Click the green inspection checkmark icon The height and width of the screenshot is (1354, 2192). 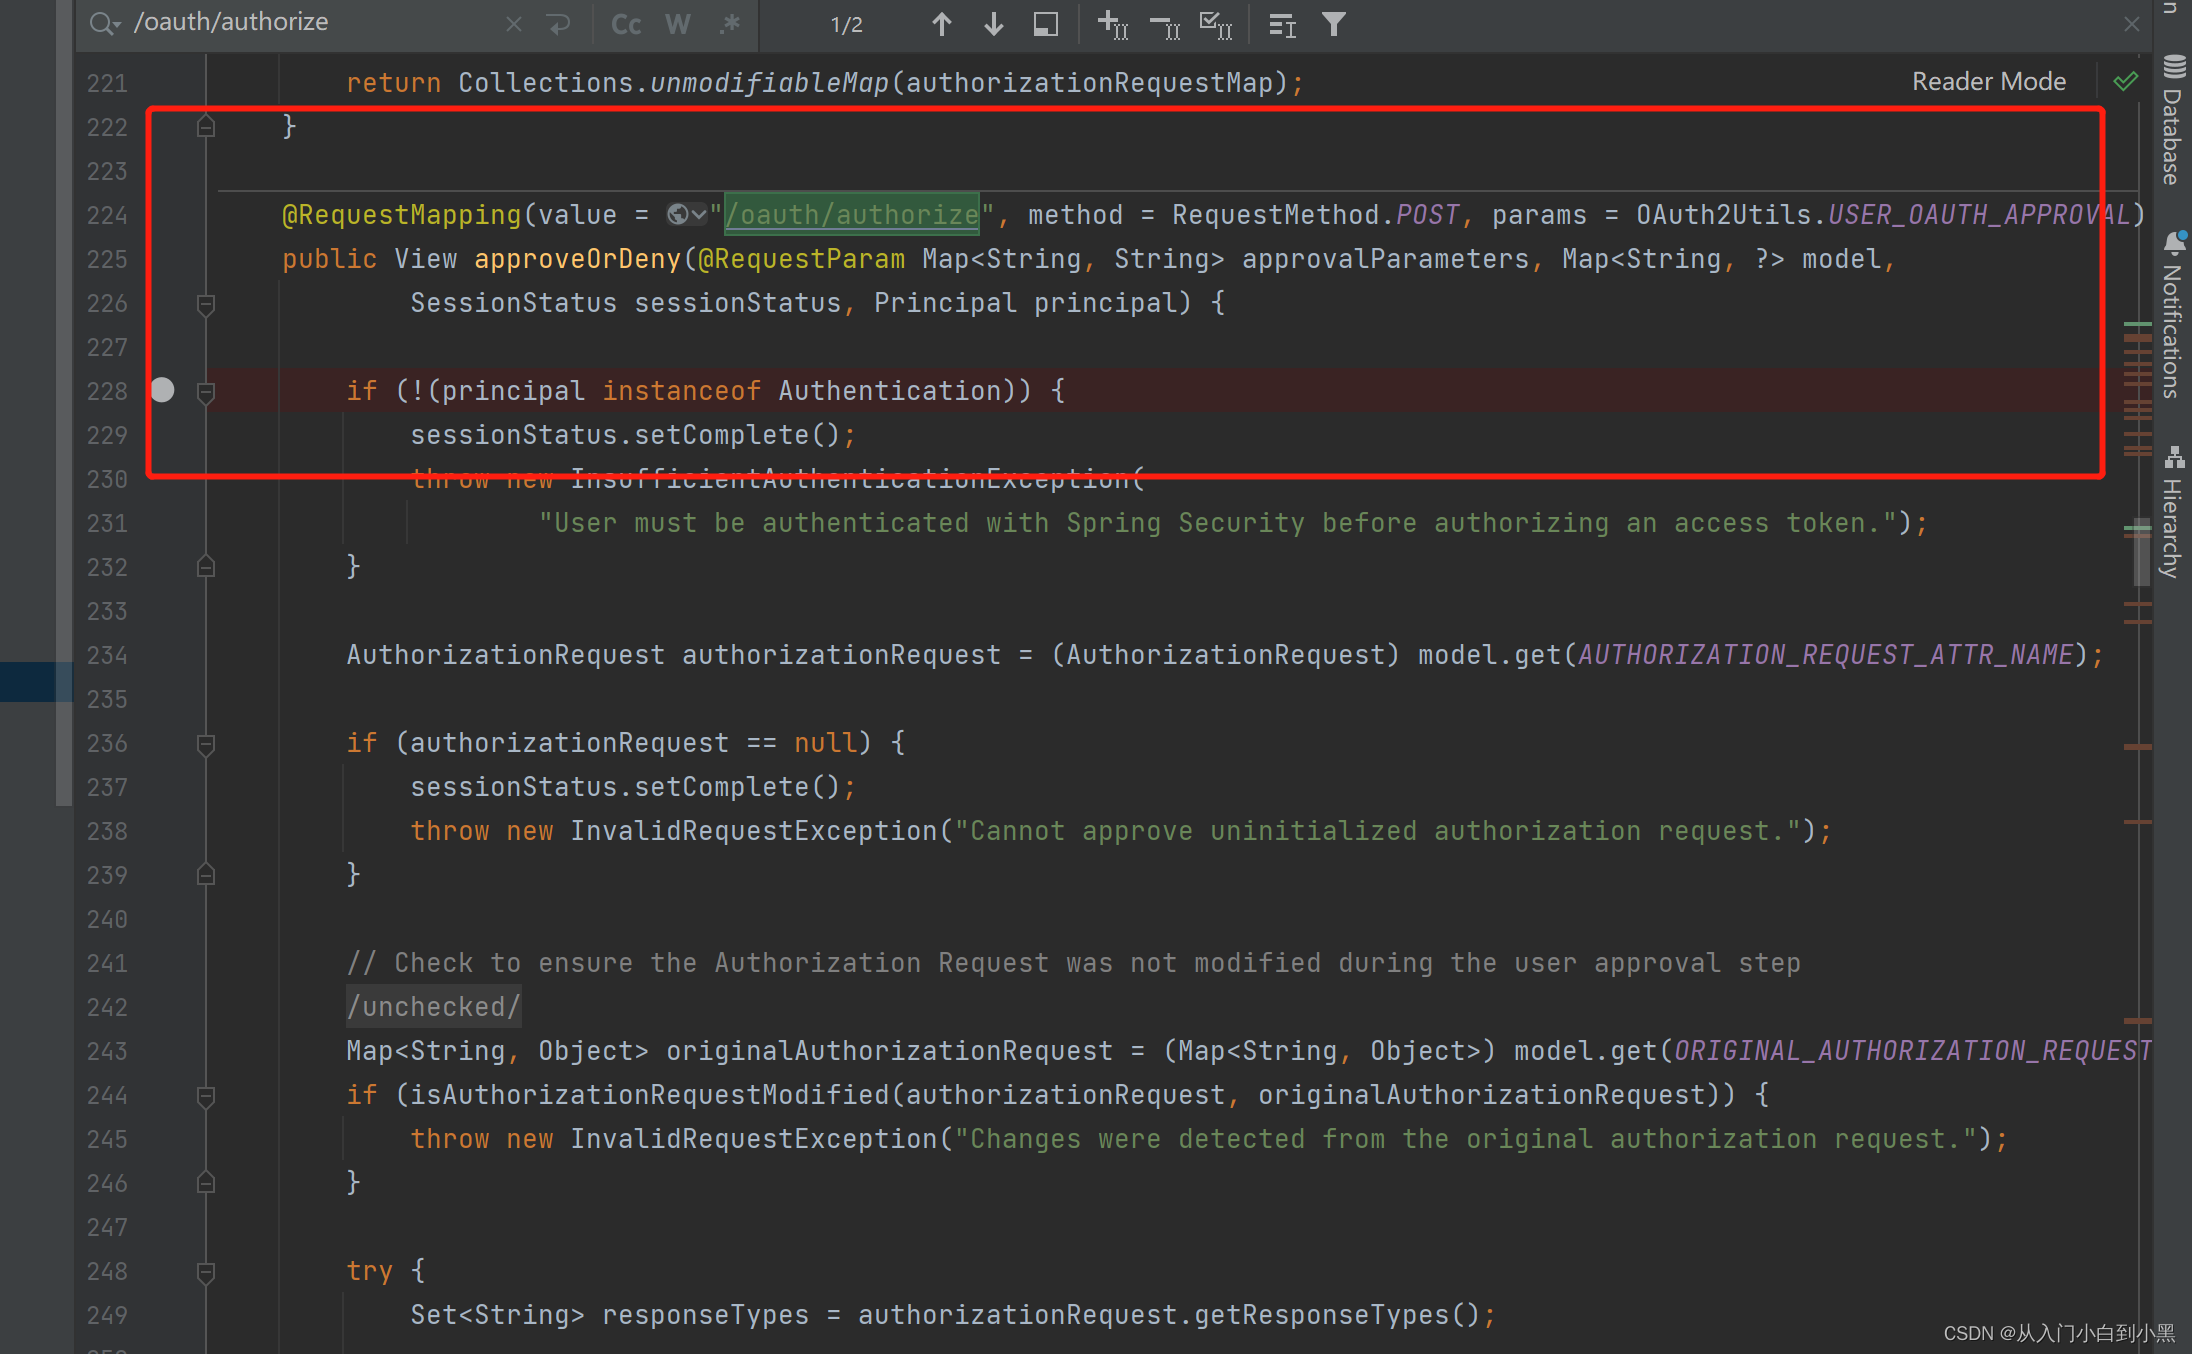coord(2126,81)
